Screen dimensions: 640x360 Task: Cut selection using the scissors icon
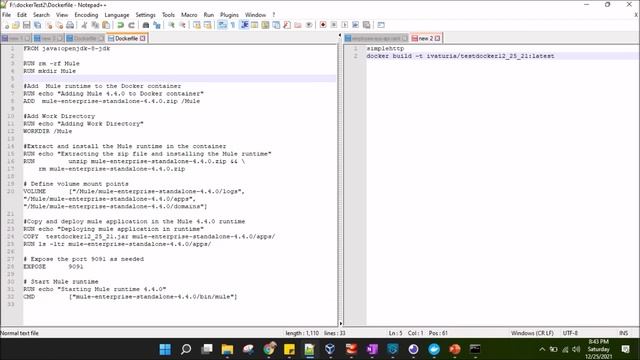pos(84,25)
